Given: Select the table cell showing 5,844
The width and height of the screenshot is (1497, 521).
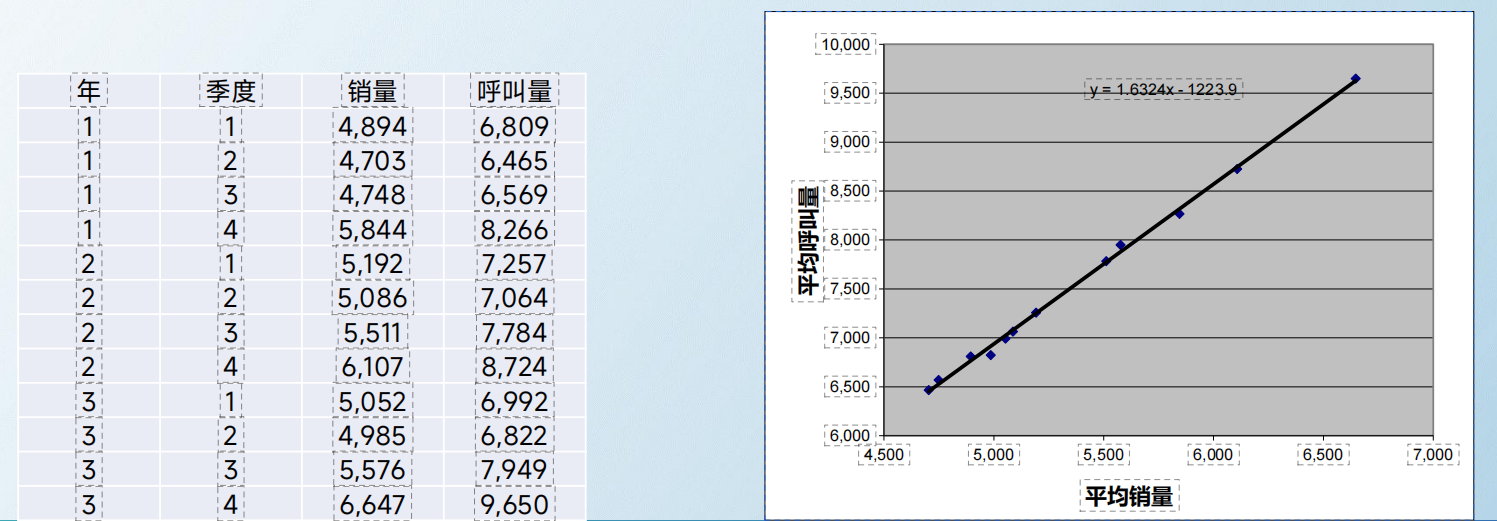Looking at the screenshot, I should (373, 230).
